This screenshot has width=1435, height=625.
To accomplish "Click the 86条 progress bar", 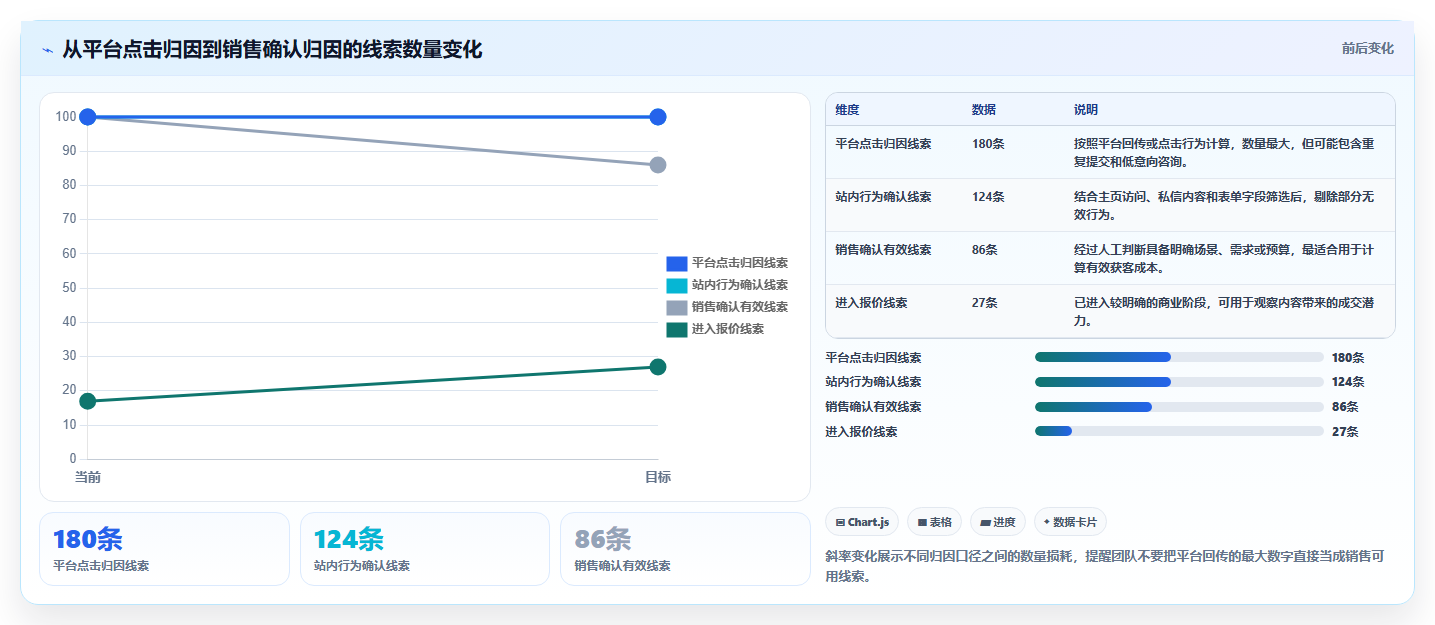I will pos(1179,407).
